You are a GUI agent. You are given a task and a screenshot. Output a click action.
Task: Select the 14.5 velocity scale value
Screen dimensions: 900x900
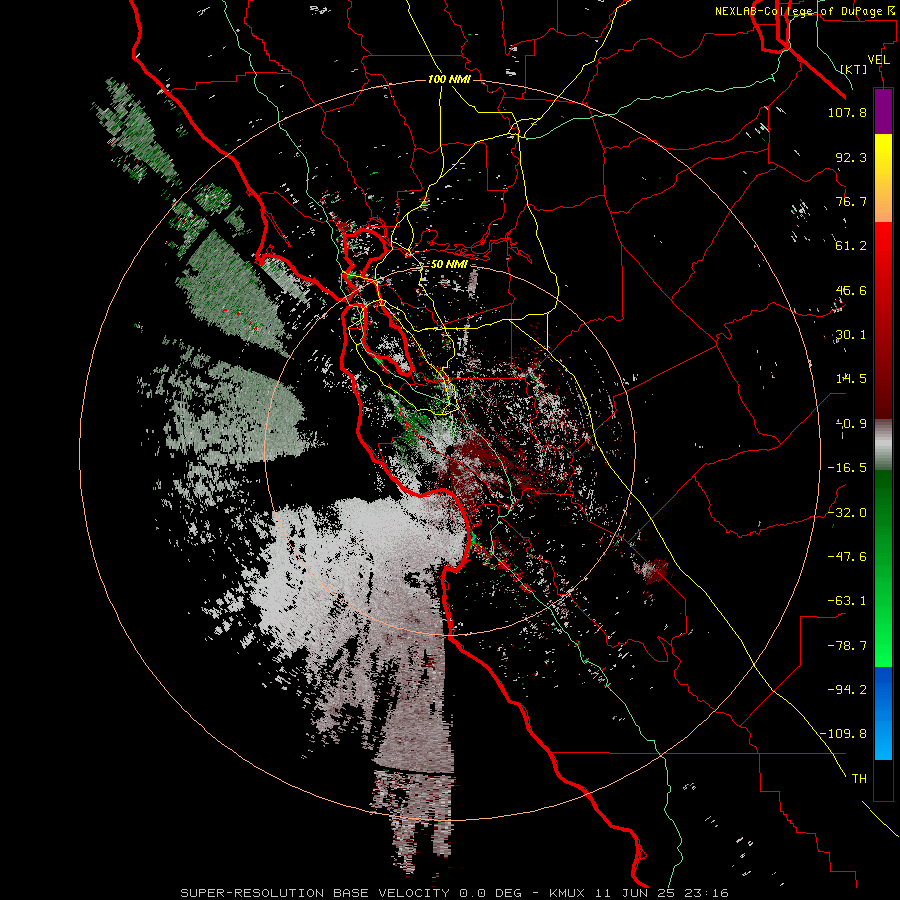pyautogui.click(x=851, y=379)
